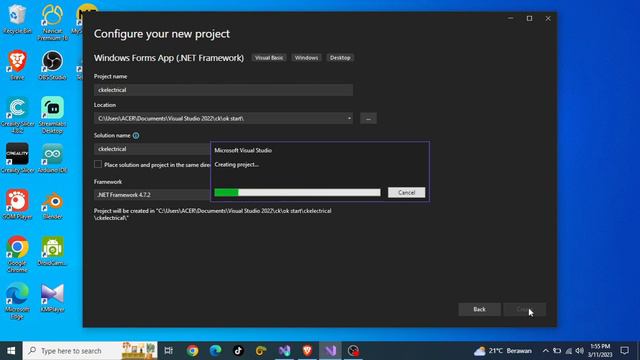
Task: Open volume control in system tray
Action: [580, 351]
